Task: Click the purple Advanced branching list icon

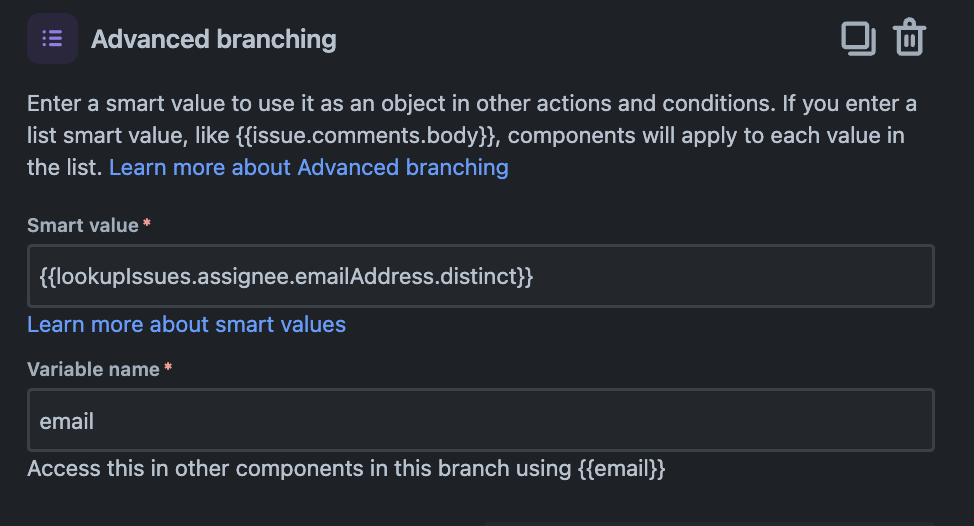Action: tap(52, 39)
